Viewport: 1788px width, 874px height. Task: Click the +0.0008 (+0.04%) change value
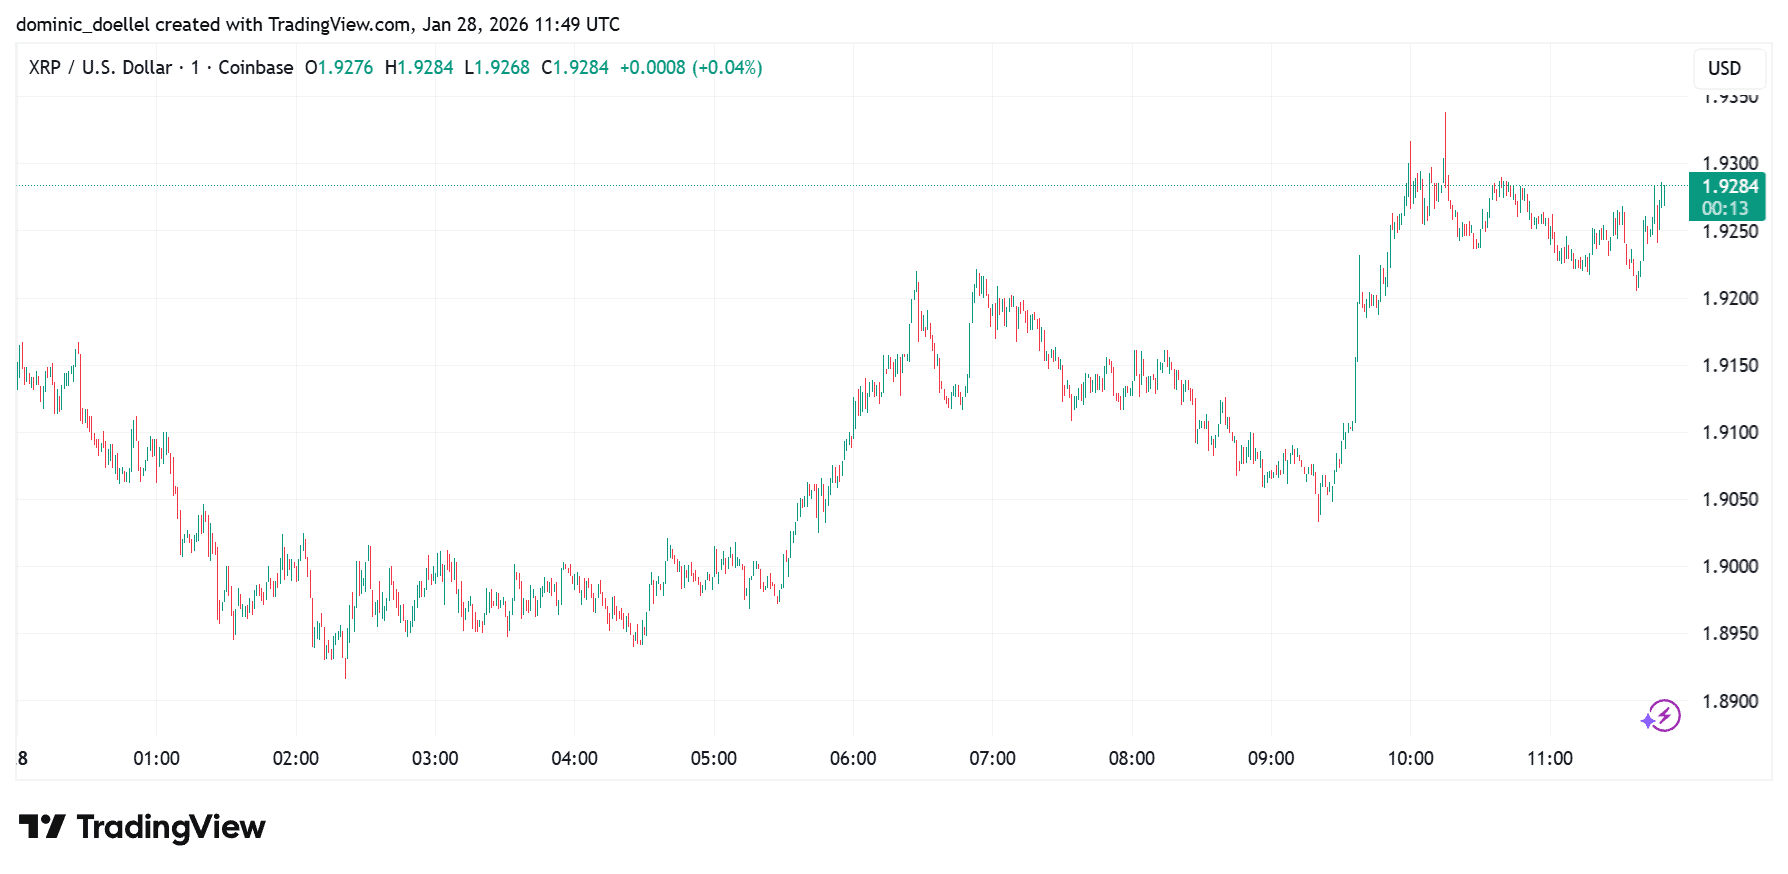click(x=691, y=67)
